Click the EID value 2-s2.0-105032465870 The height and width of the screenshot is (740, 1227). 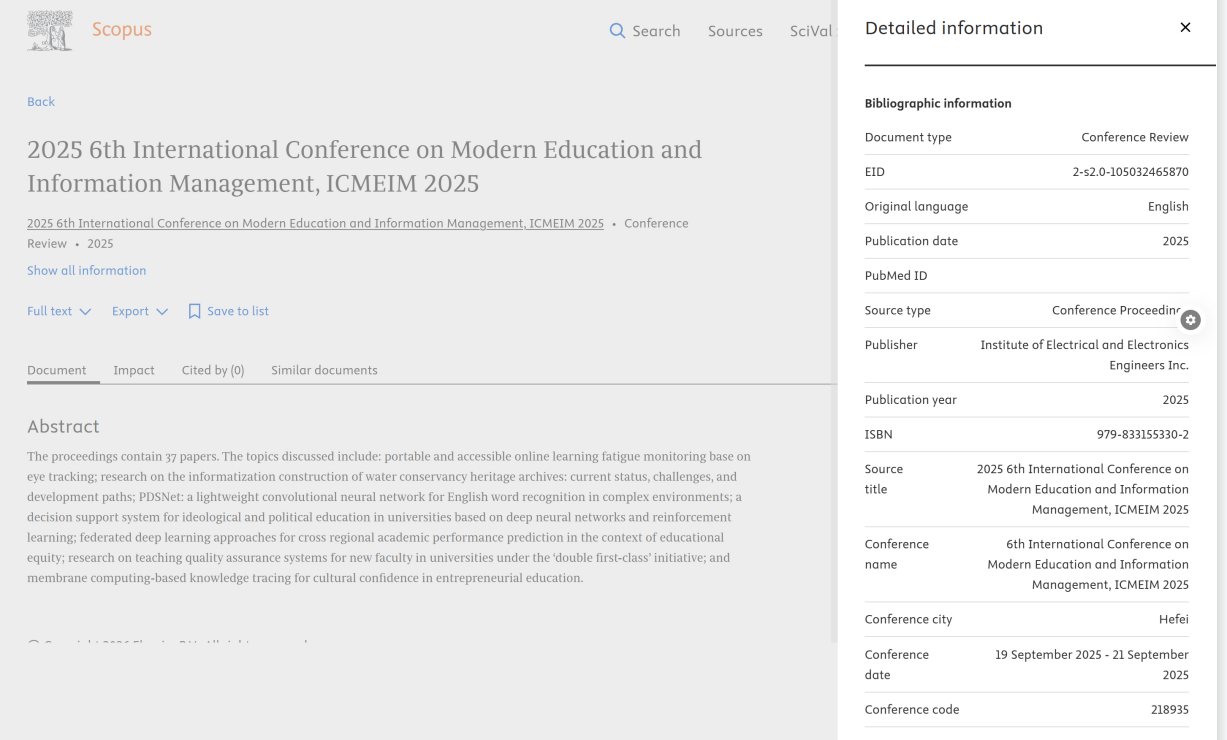click(1130, 172)
